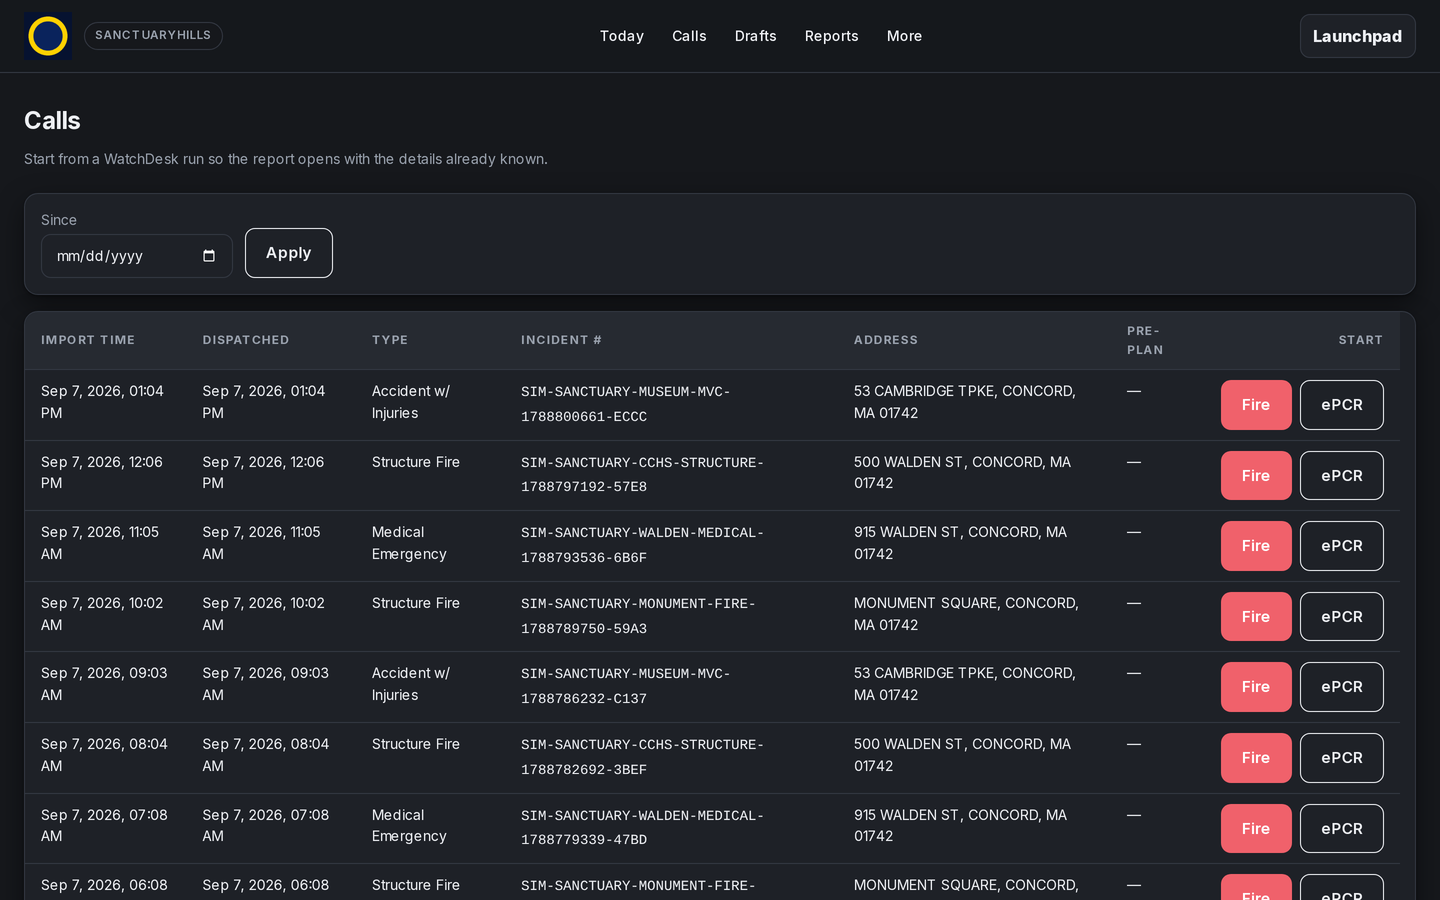Viewport: 1440px width, 900px height.
Task: Focus the Since date input field
Action: coord(137,256)
